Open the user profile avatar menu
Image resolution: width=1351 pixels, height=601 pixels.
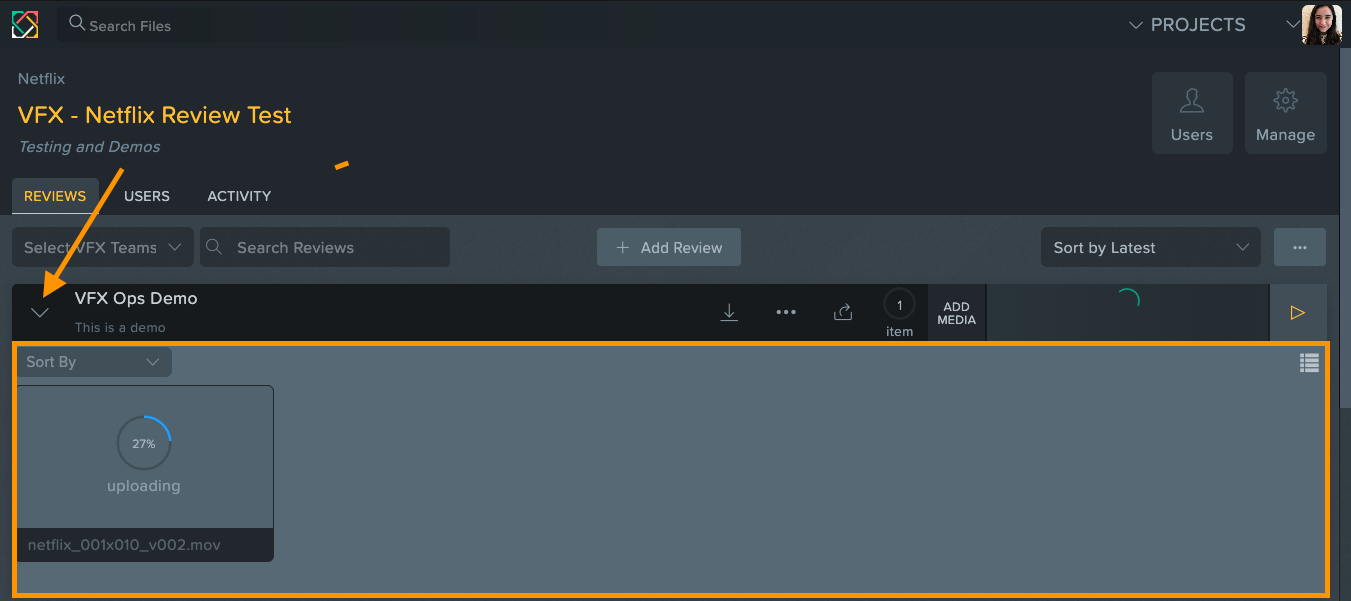(x=1321, y=25)
